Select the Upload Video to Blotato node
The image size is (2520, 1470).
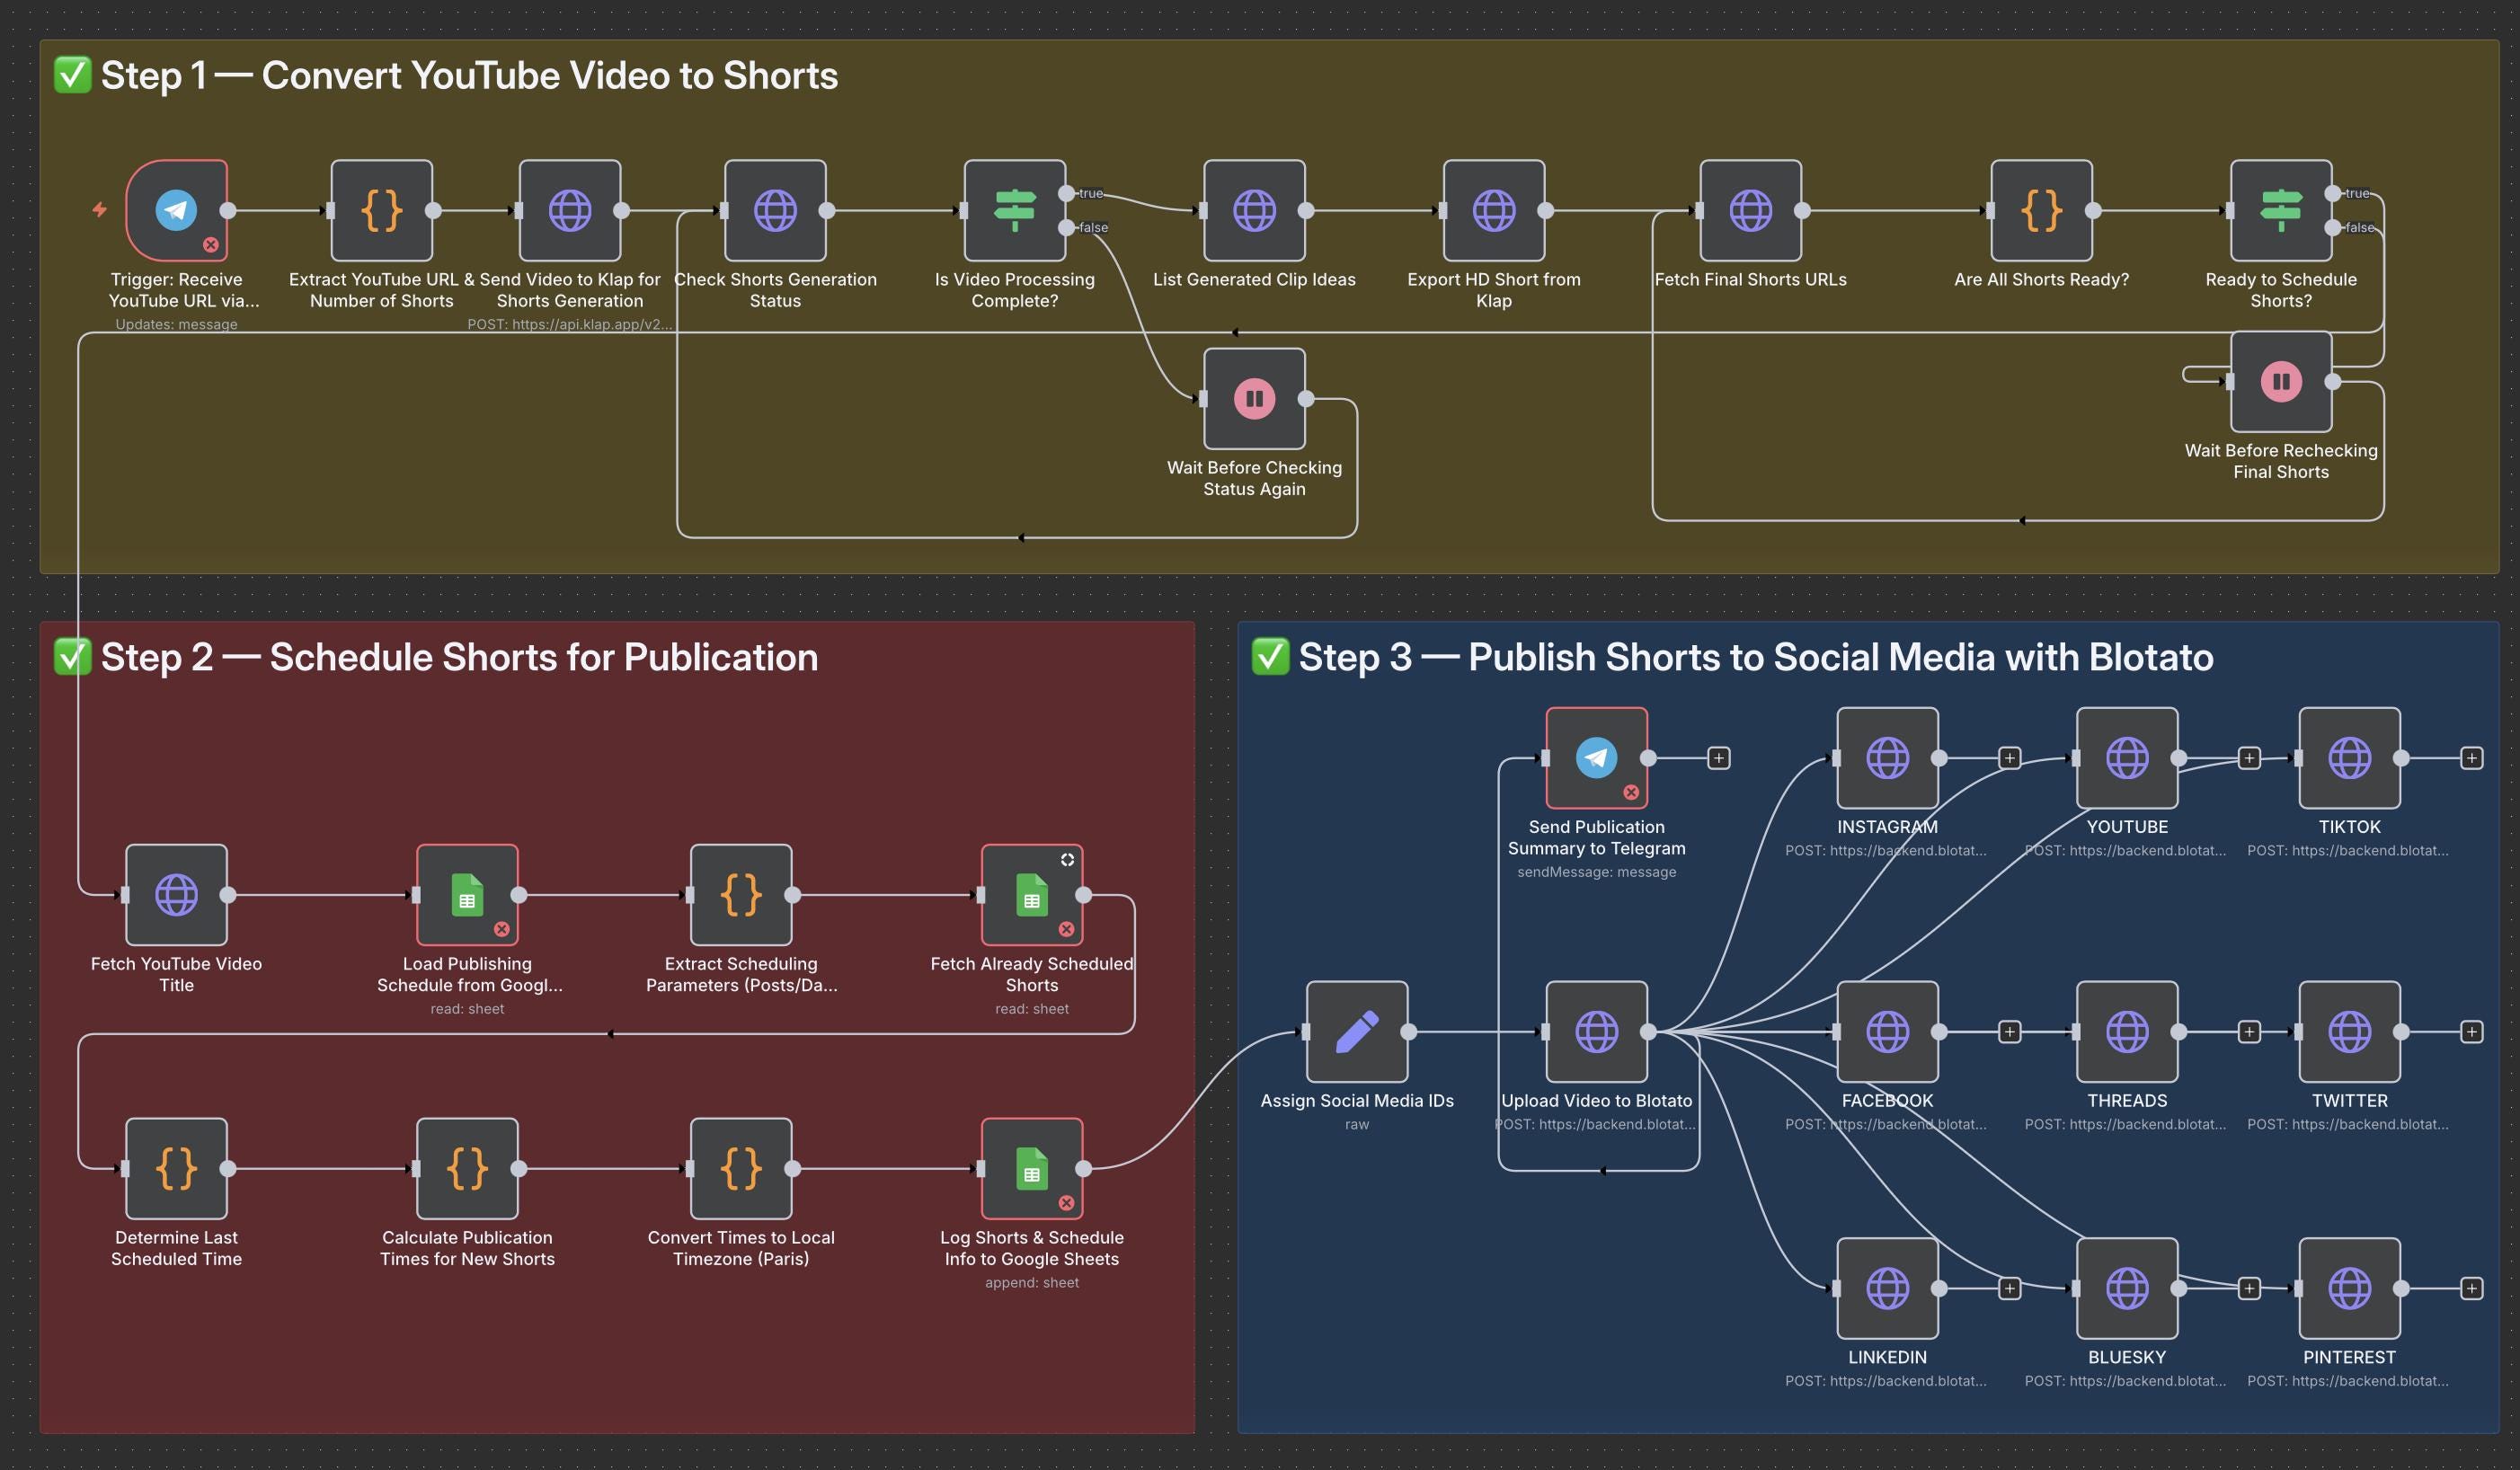click(x=1596, y=1031)
